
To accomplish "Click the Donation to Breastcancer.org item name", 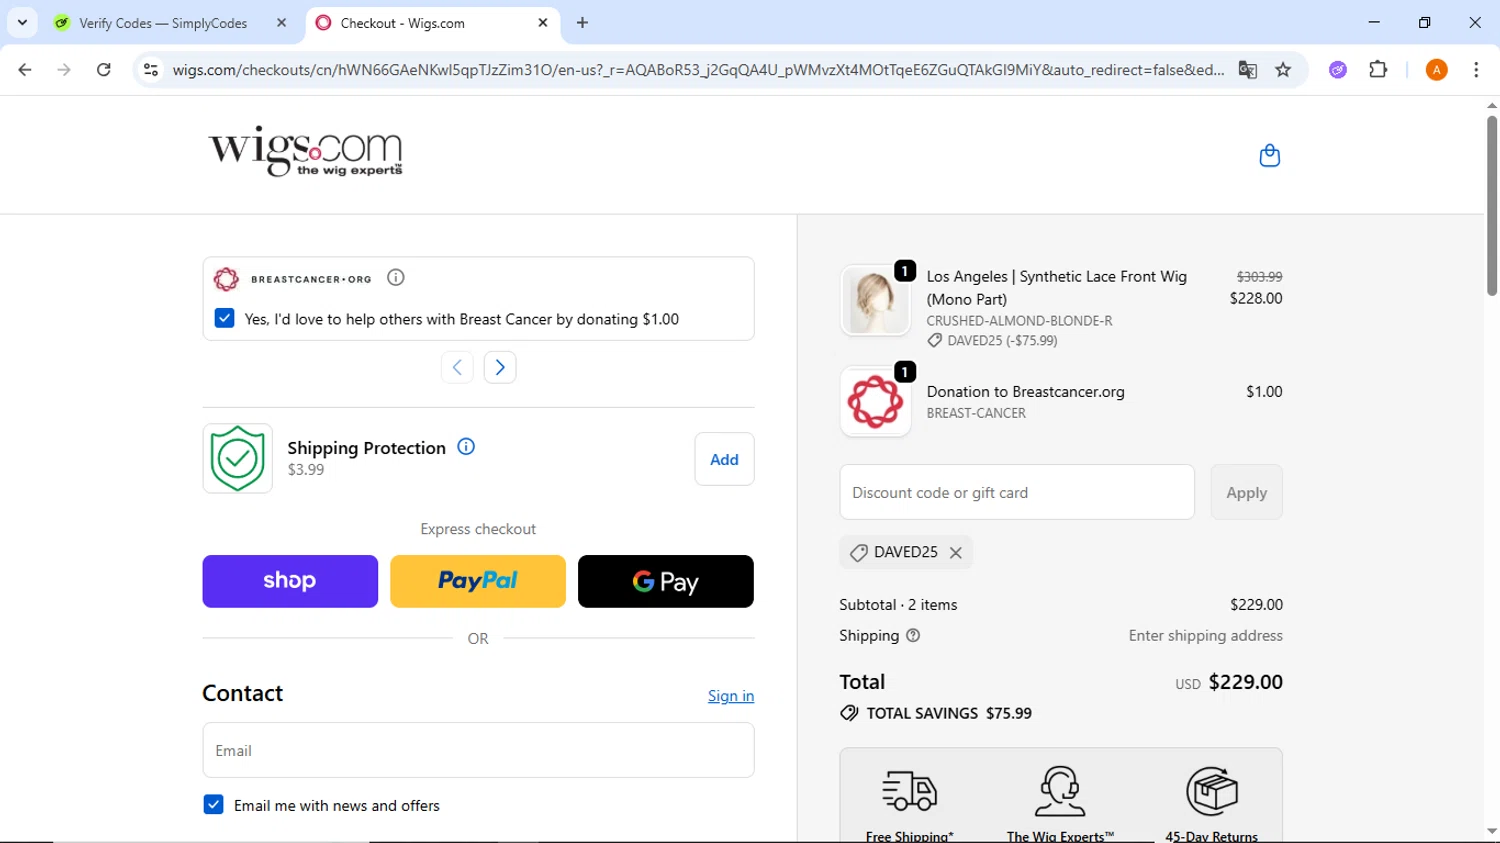I will tap(1025, 392).
